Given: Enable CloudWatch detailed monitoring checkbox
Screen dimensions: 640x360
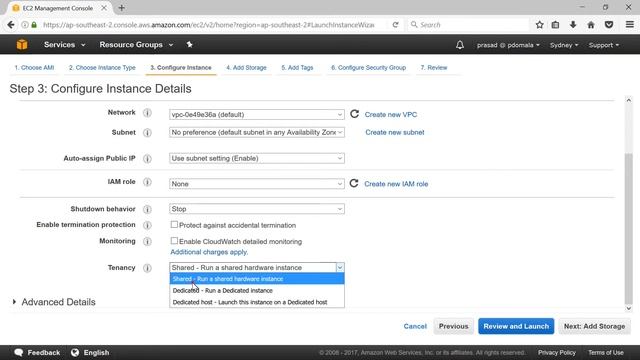Looking at the screenshot, I should point(174,241).
